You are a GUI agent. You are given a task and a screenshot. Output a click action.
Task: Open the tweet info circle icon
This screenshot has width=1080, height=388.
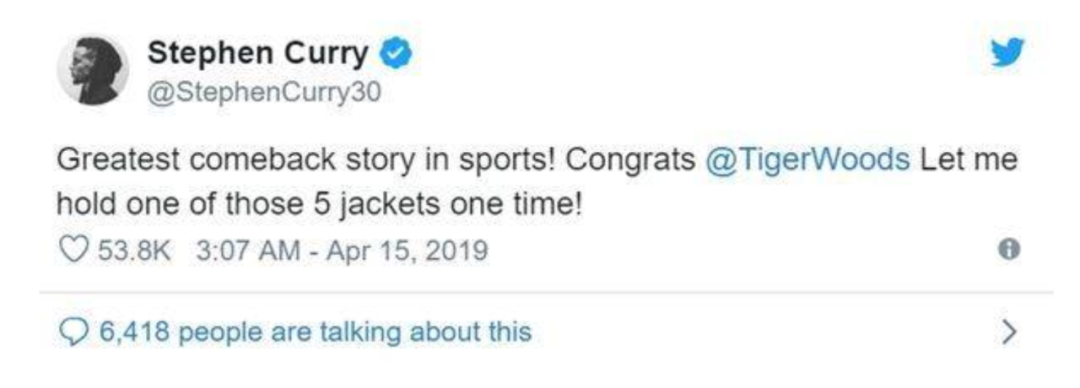pos(1010,249)
